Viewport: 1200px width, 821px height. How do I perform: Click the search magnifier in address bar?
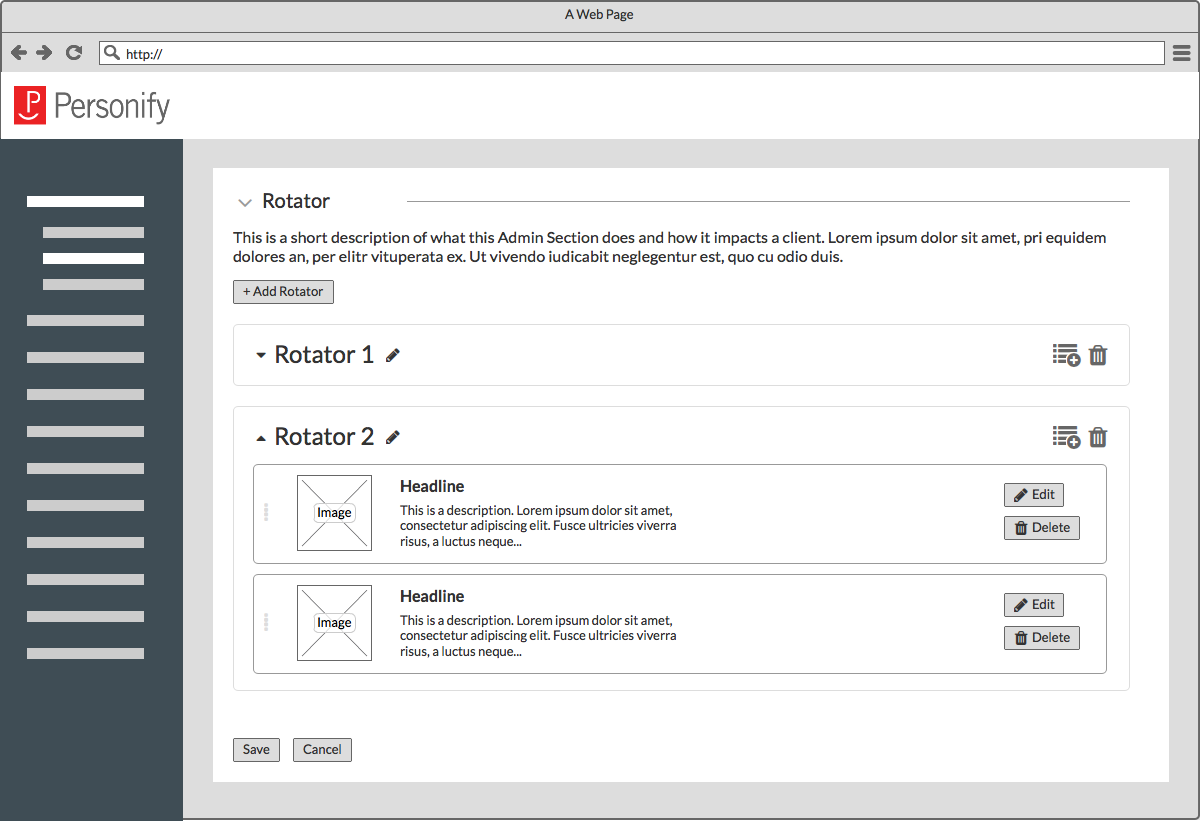(x=112, y=53)
